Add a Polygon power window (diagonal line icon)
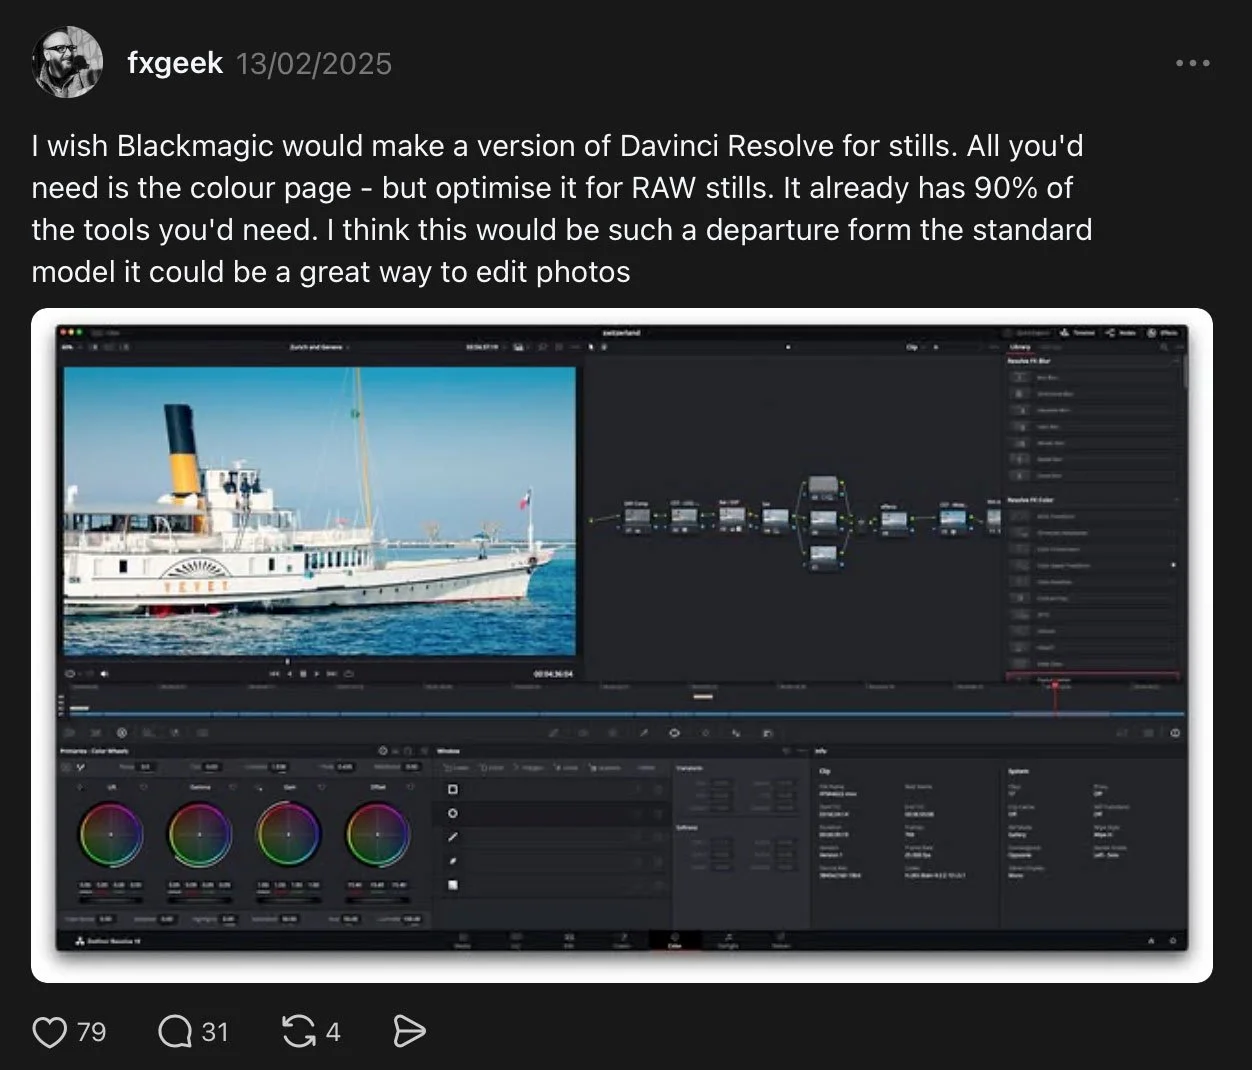1252x1070 pixels. (x=453, y=837)
